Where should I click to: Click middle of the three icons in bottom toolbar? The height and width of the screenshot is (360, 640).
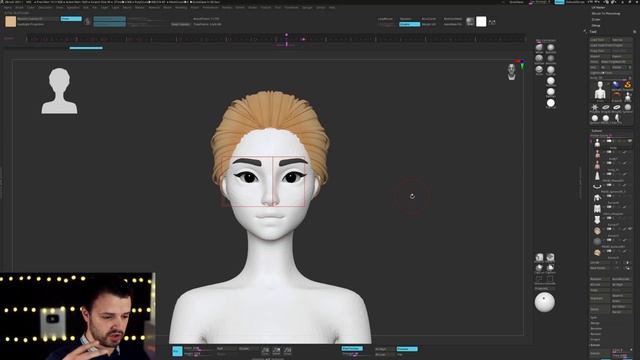click(276, 351)
